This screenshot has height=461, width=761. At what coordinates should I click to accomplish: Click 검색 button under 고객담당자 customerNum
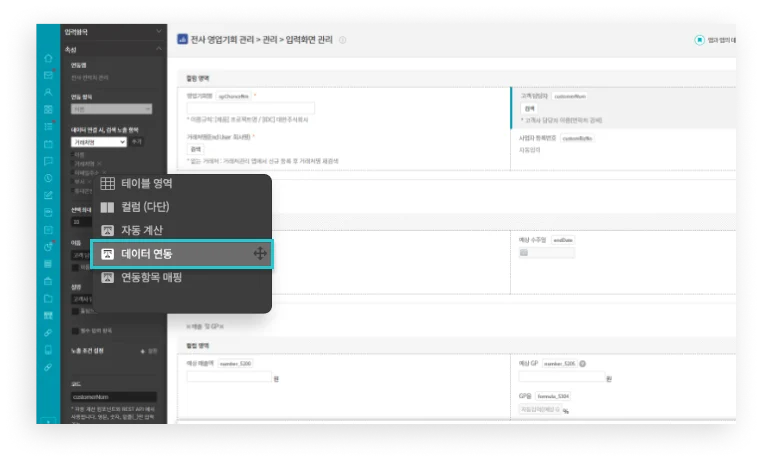point(529,109)
